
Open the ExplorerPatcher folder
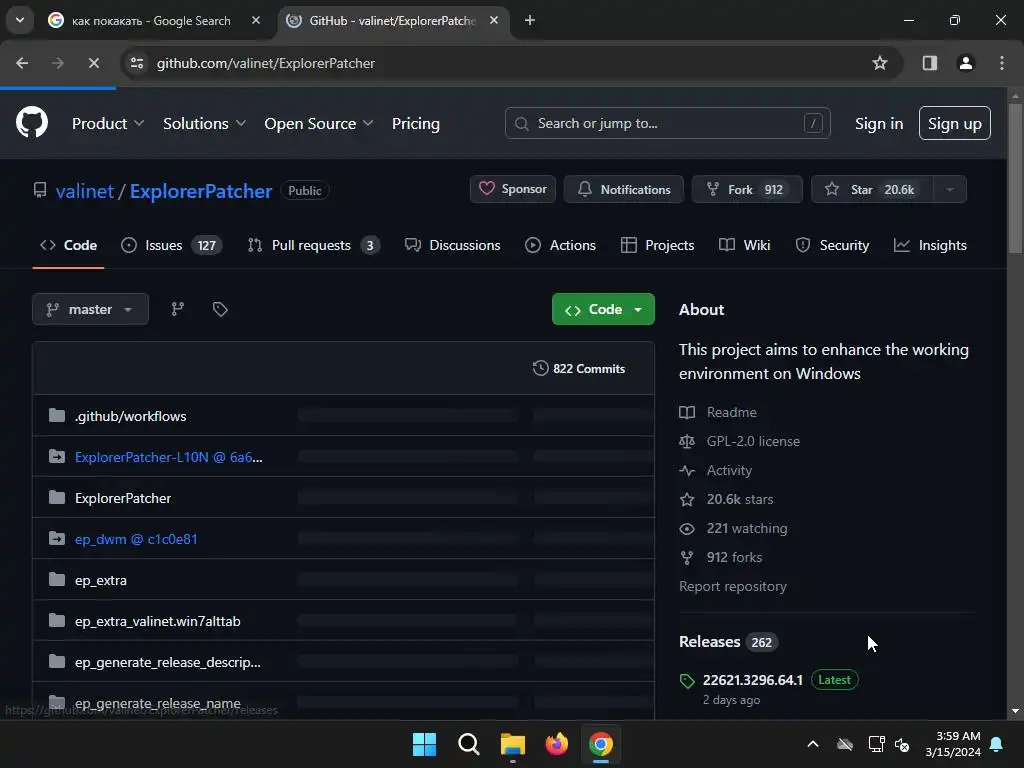[123, 498]
